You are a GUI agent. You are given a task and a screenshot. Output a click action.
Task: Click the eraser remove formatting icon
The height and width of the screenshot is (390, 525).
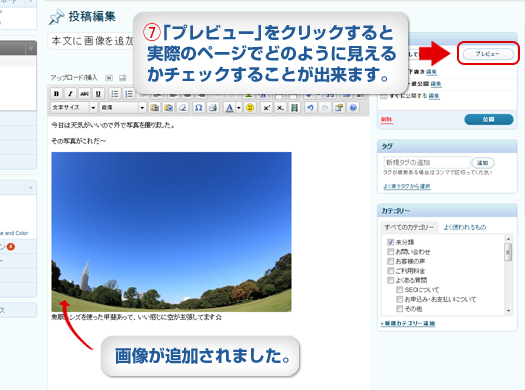[x=182, y=108]
